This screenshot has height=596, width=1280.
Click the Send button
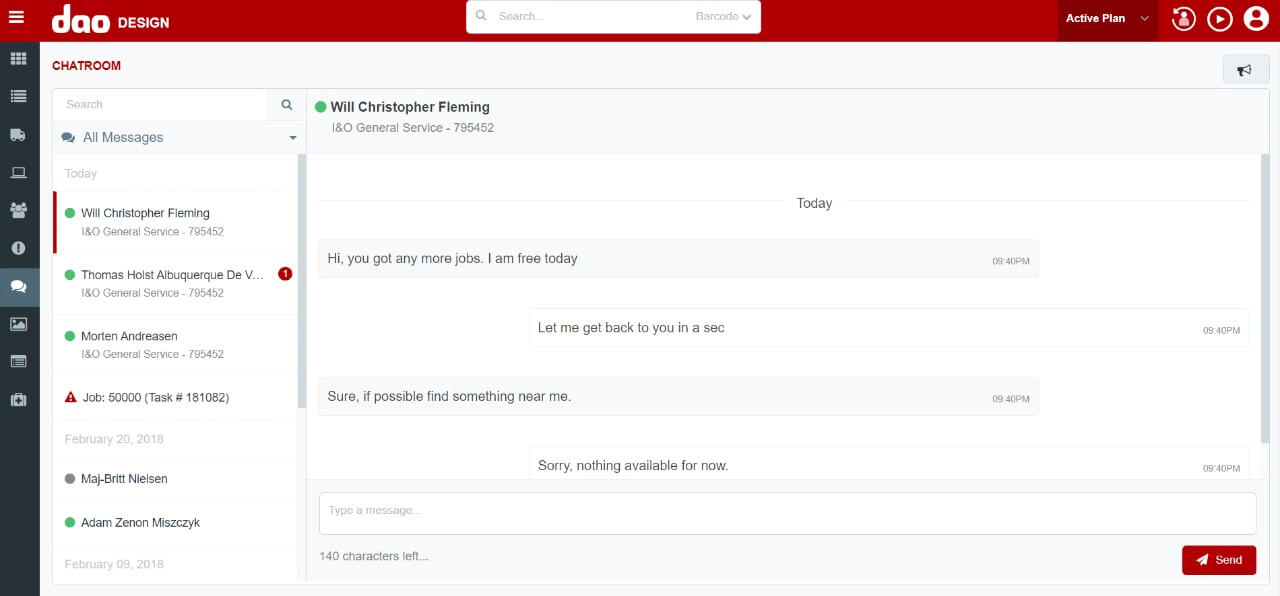pyautogui.click(x=1218, y=560)
